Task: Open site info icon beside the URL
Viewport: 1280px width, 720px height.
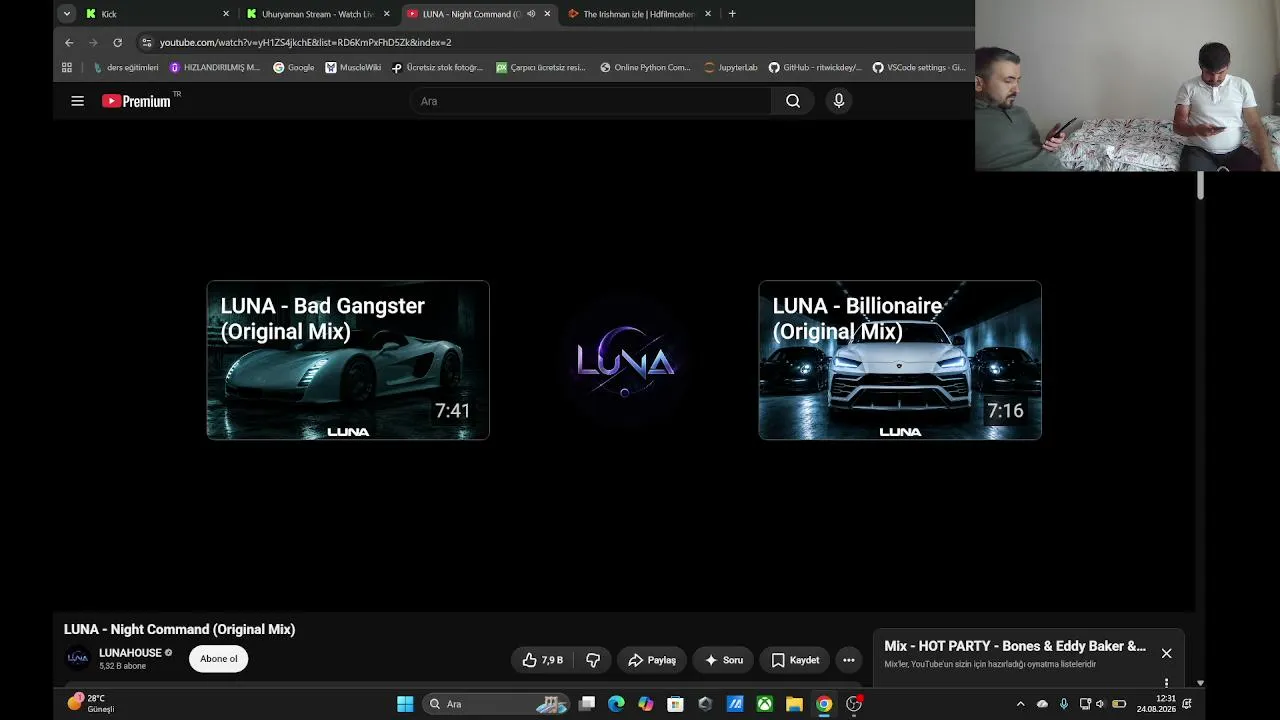Action: coord(147,42)
